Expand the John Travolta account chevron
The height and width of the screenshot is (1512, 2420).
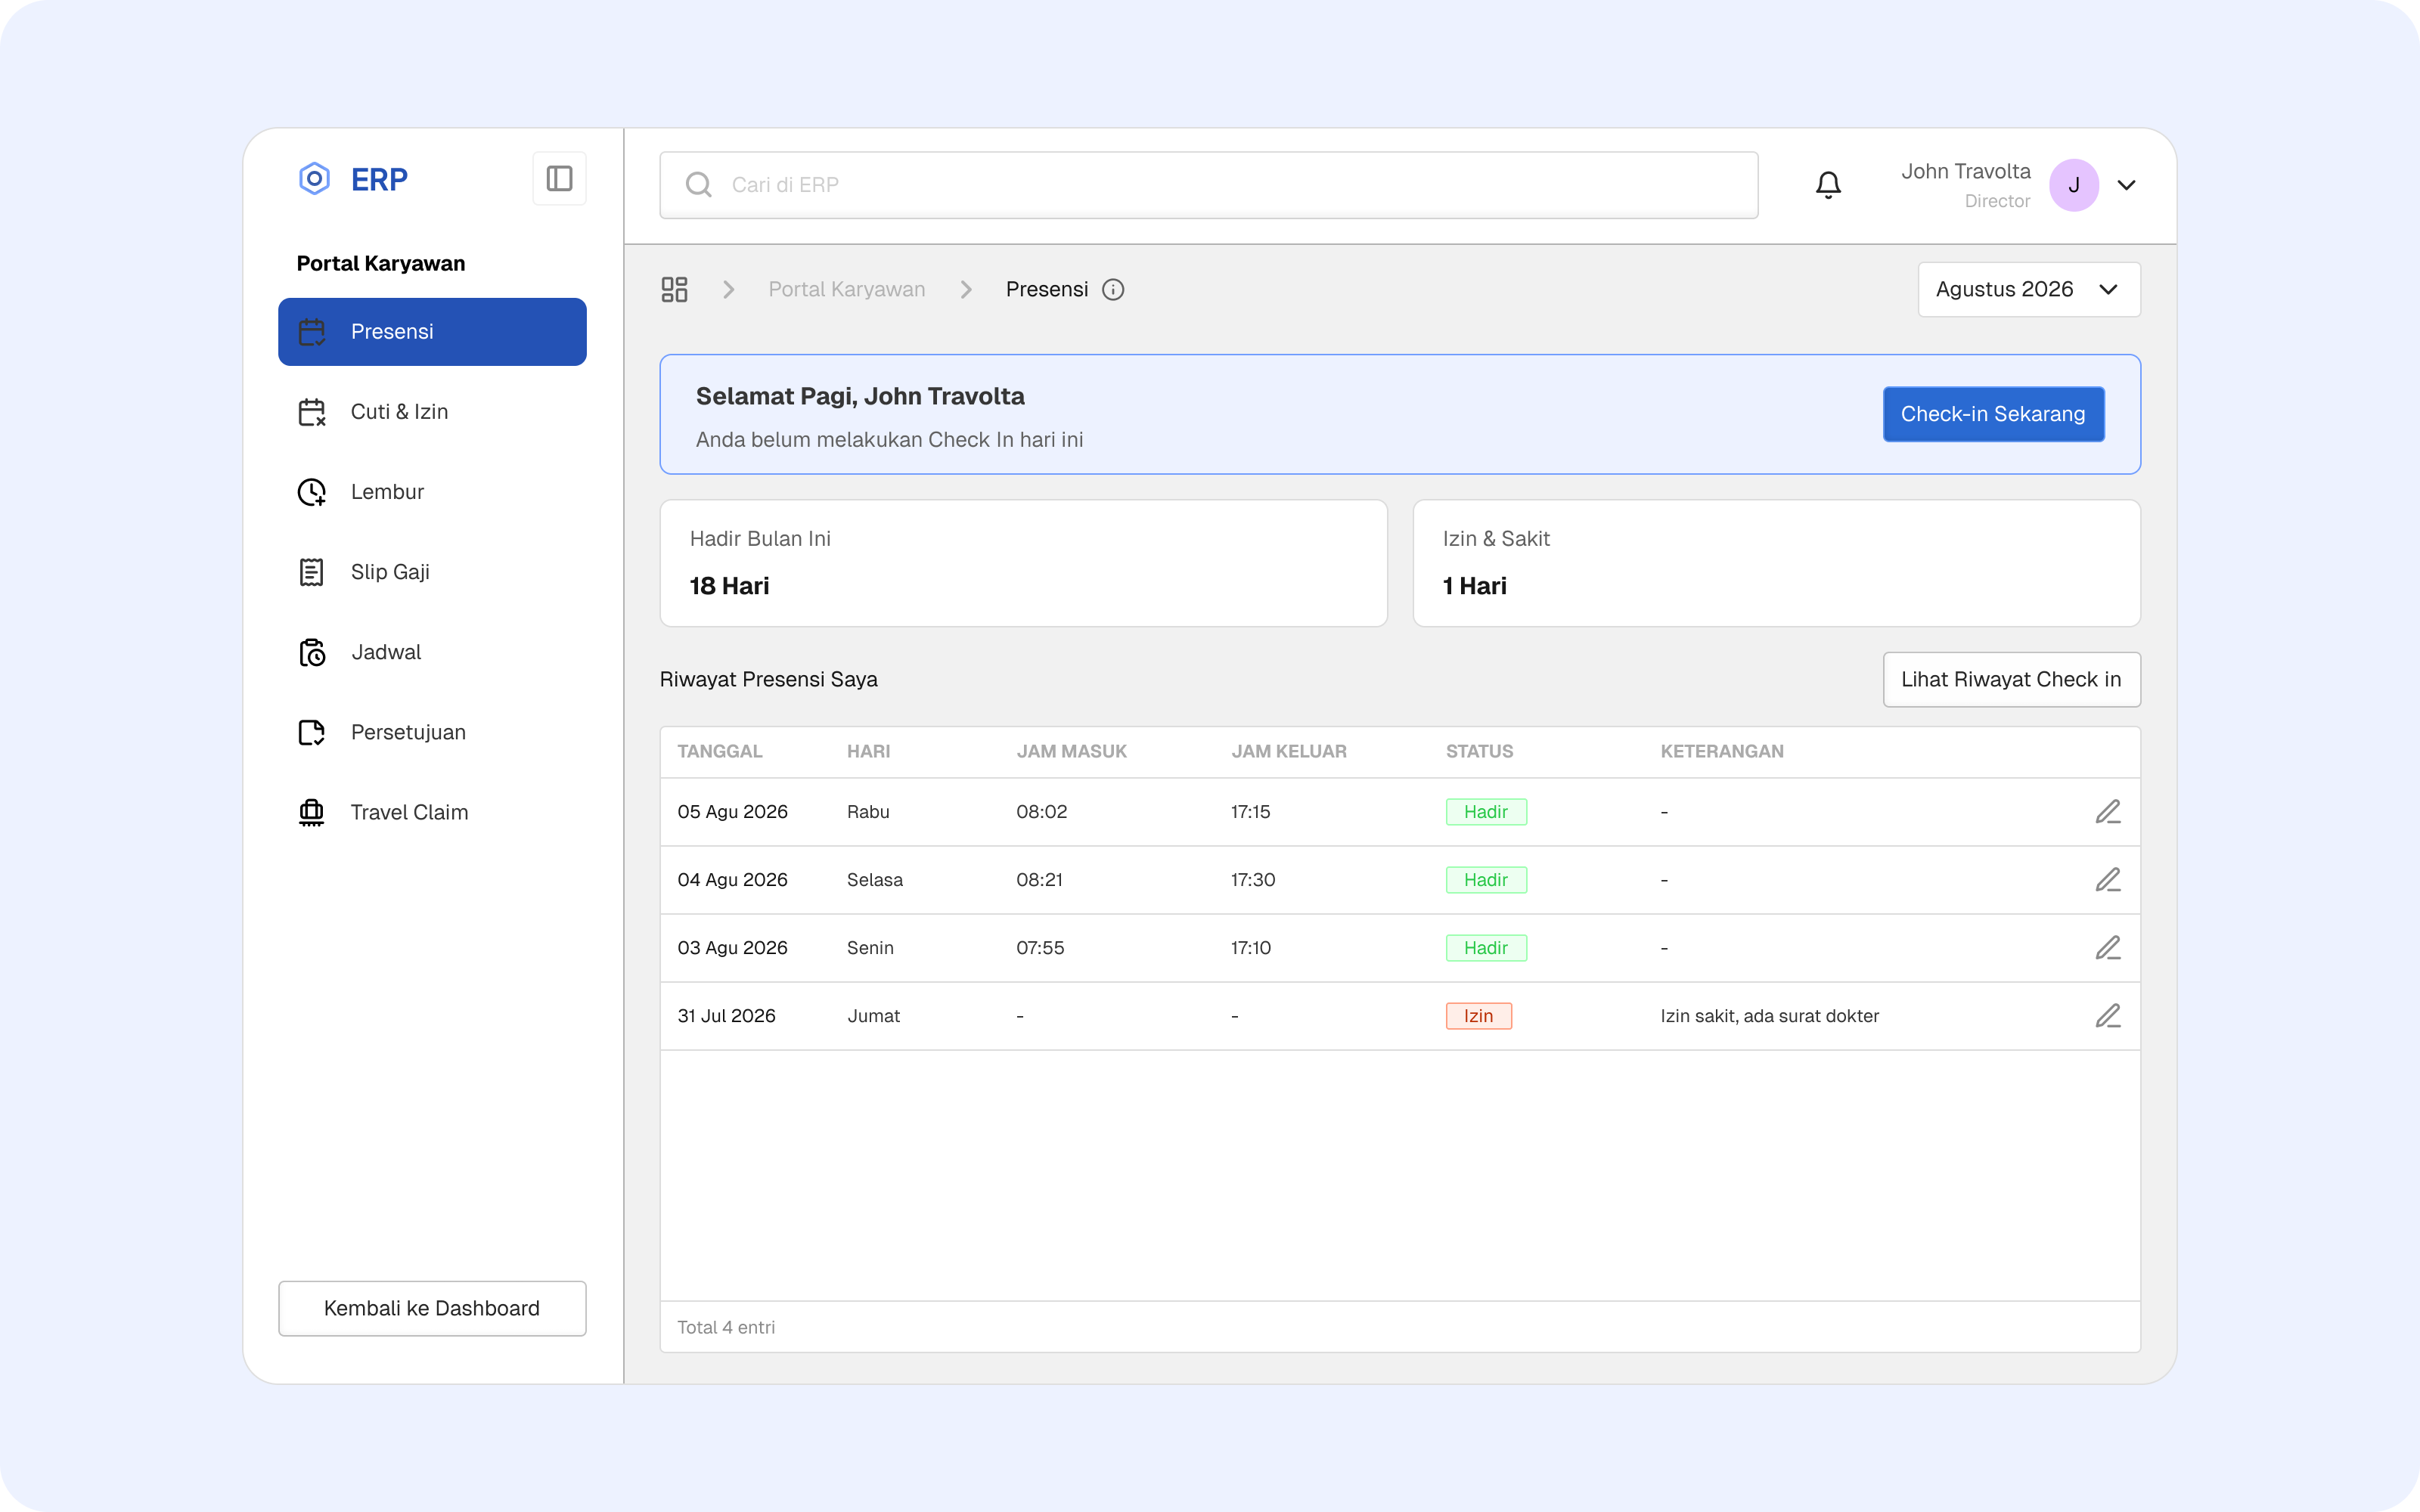pyautogui.click(x=2127, y=185)
